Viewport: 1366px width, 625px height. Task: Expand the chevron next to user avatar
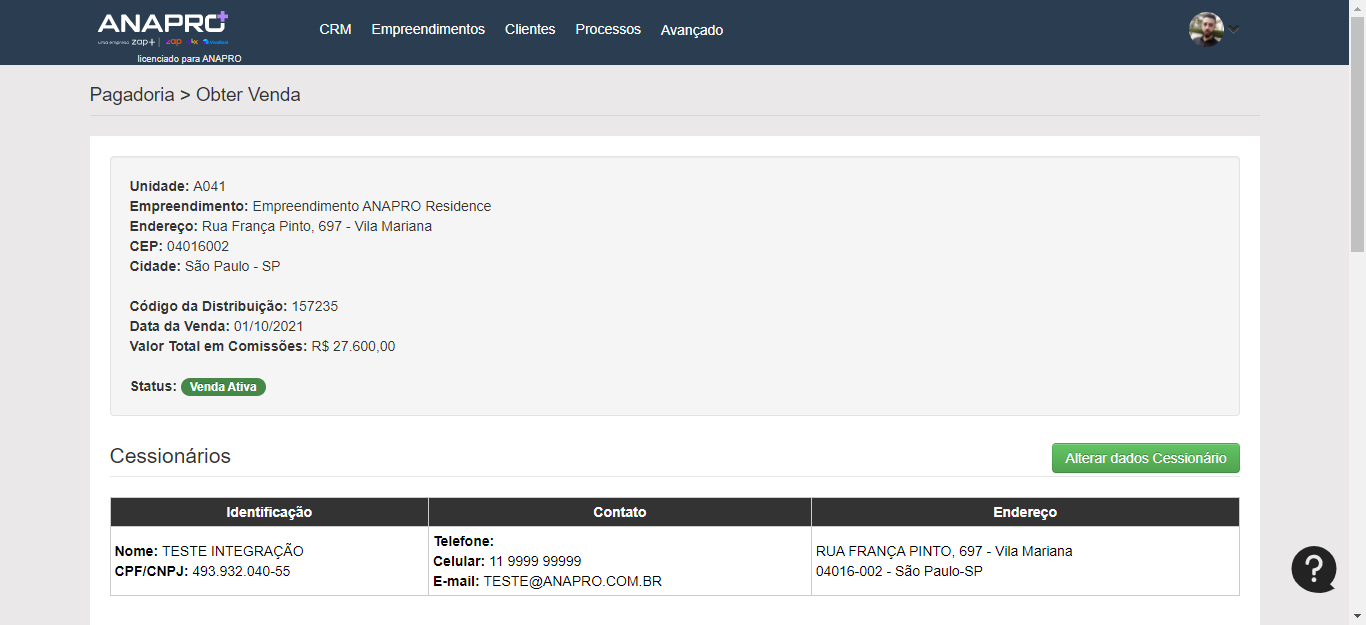tap(1234, 29)
